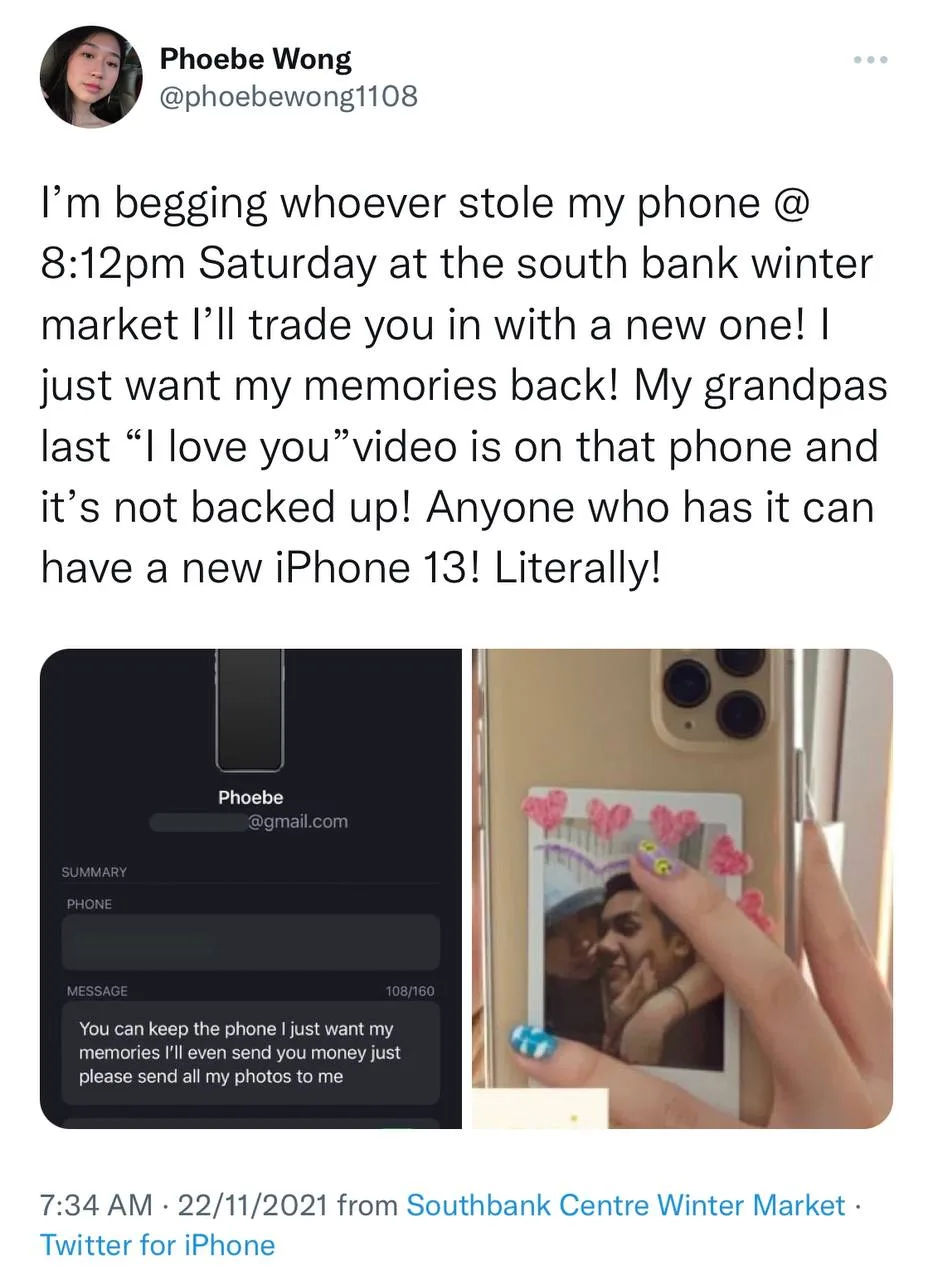
Task: Open the three-dot more options menu
Action: [870, 60]
